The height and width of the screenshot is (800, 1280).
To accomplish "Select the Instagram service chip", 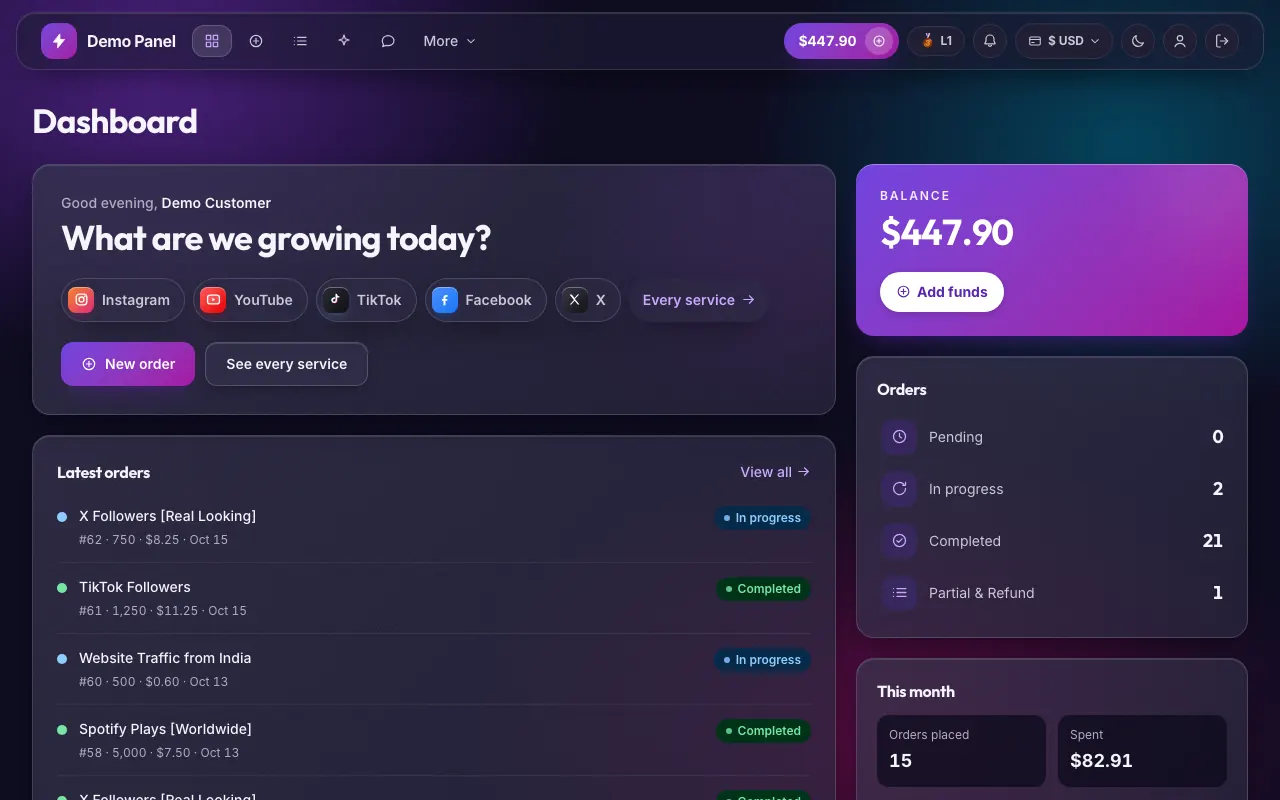I will [123, 300].
